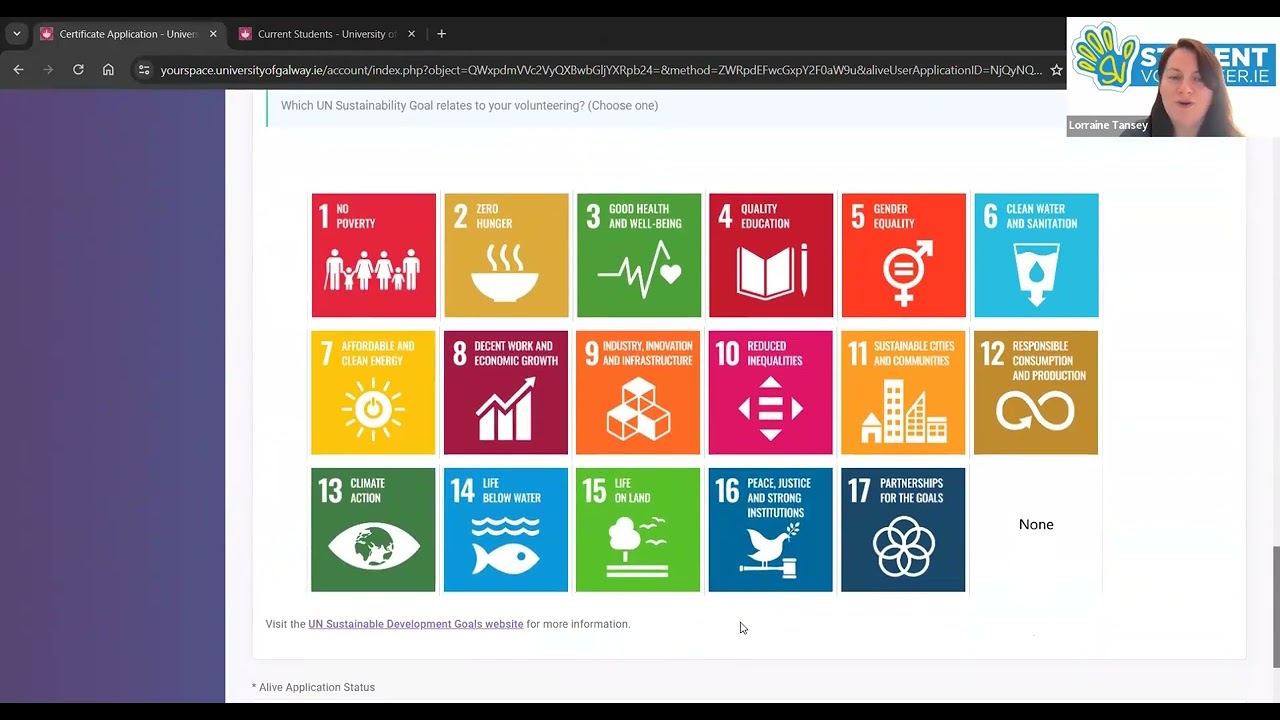Close the Certificate Application tab
Image resolution: width=1280 pixels, height=720 pixels.
(x=213, y=34)
